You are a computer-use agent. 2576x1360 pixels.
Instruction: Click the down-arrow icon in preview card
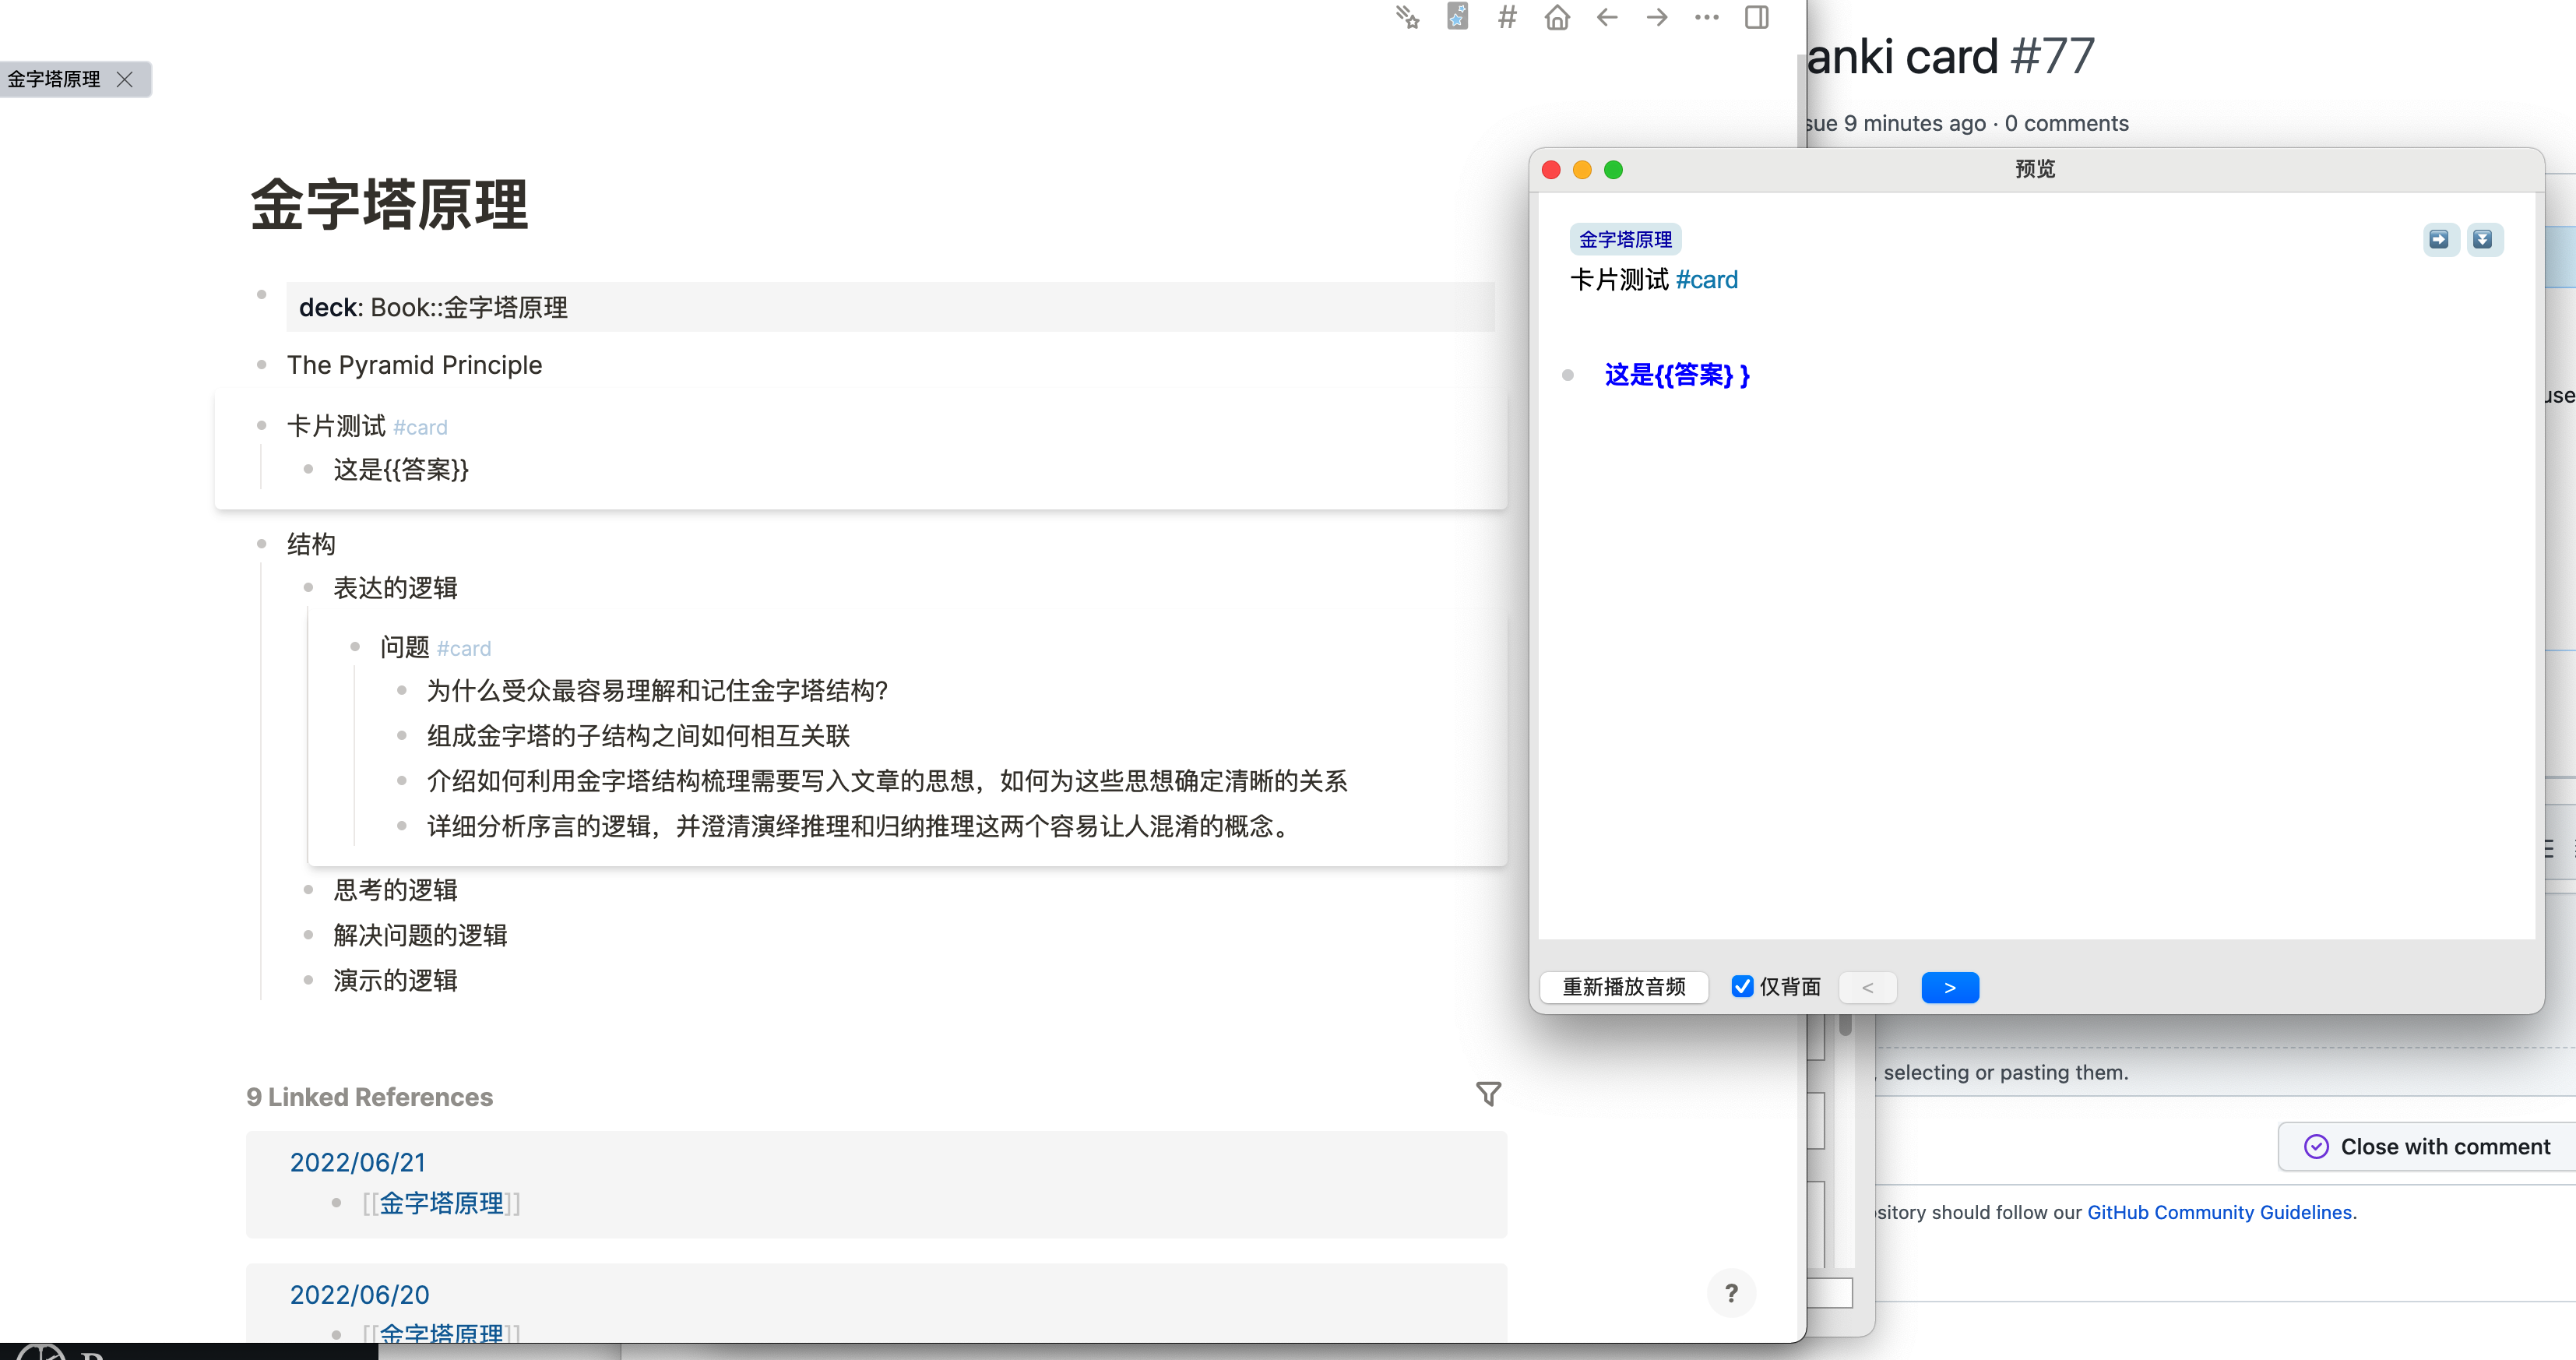[2482, 239]
